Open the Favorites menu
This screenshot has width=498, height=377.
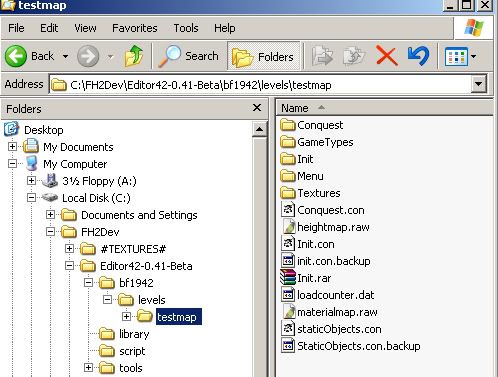[x=135, y=28]
